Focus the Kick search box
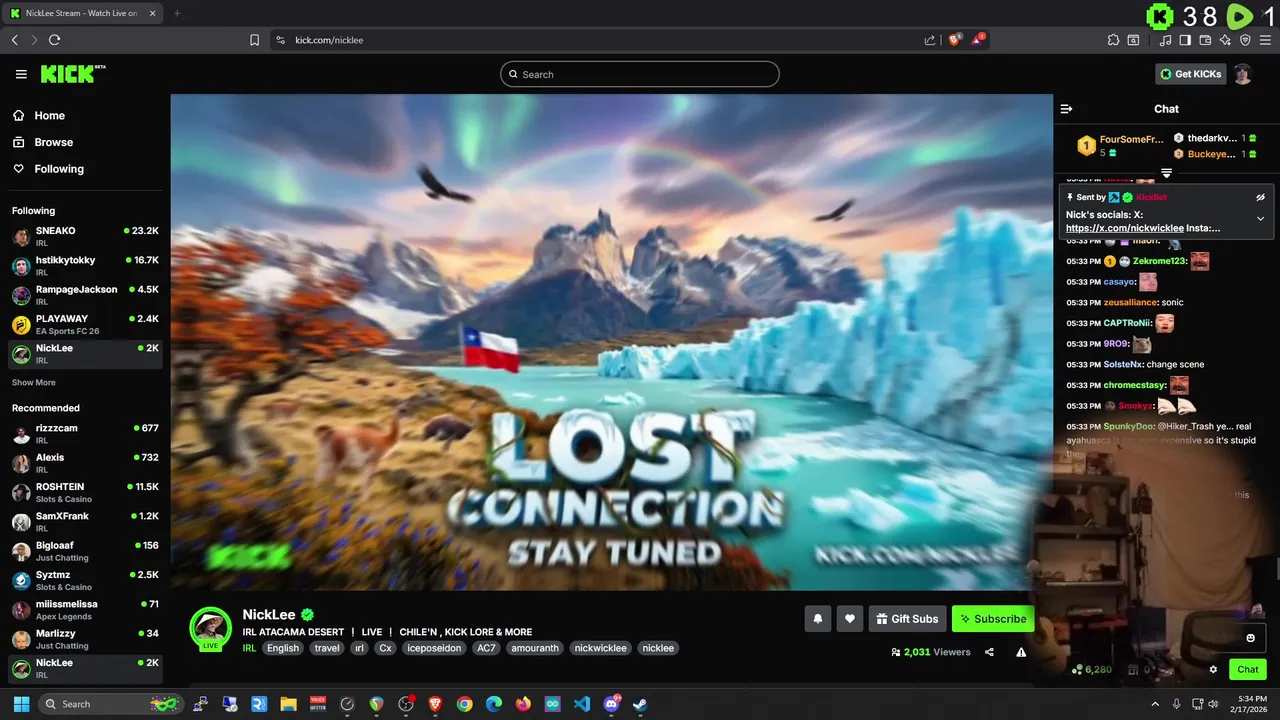Image resolution: width=1280 pixels, height=720 pixels. pyautogui.click(x=640, y=74)
